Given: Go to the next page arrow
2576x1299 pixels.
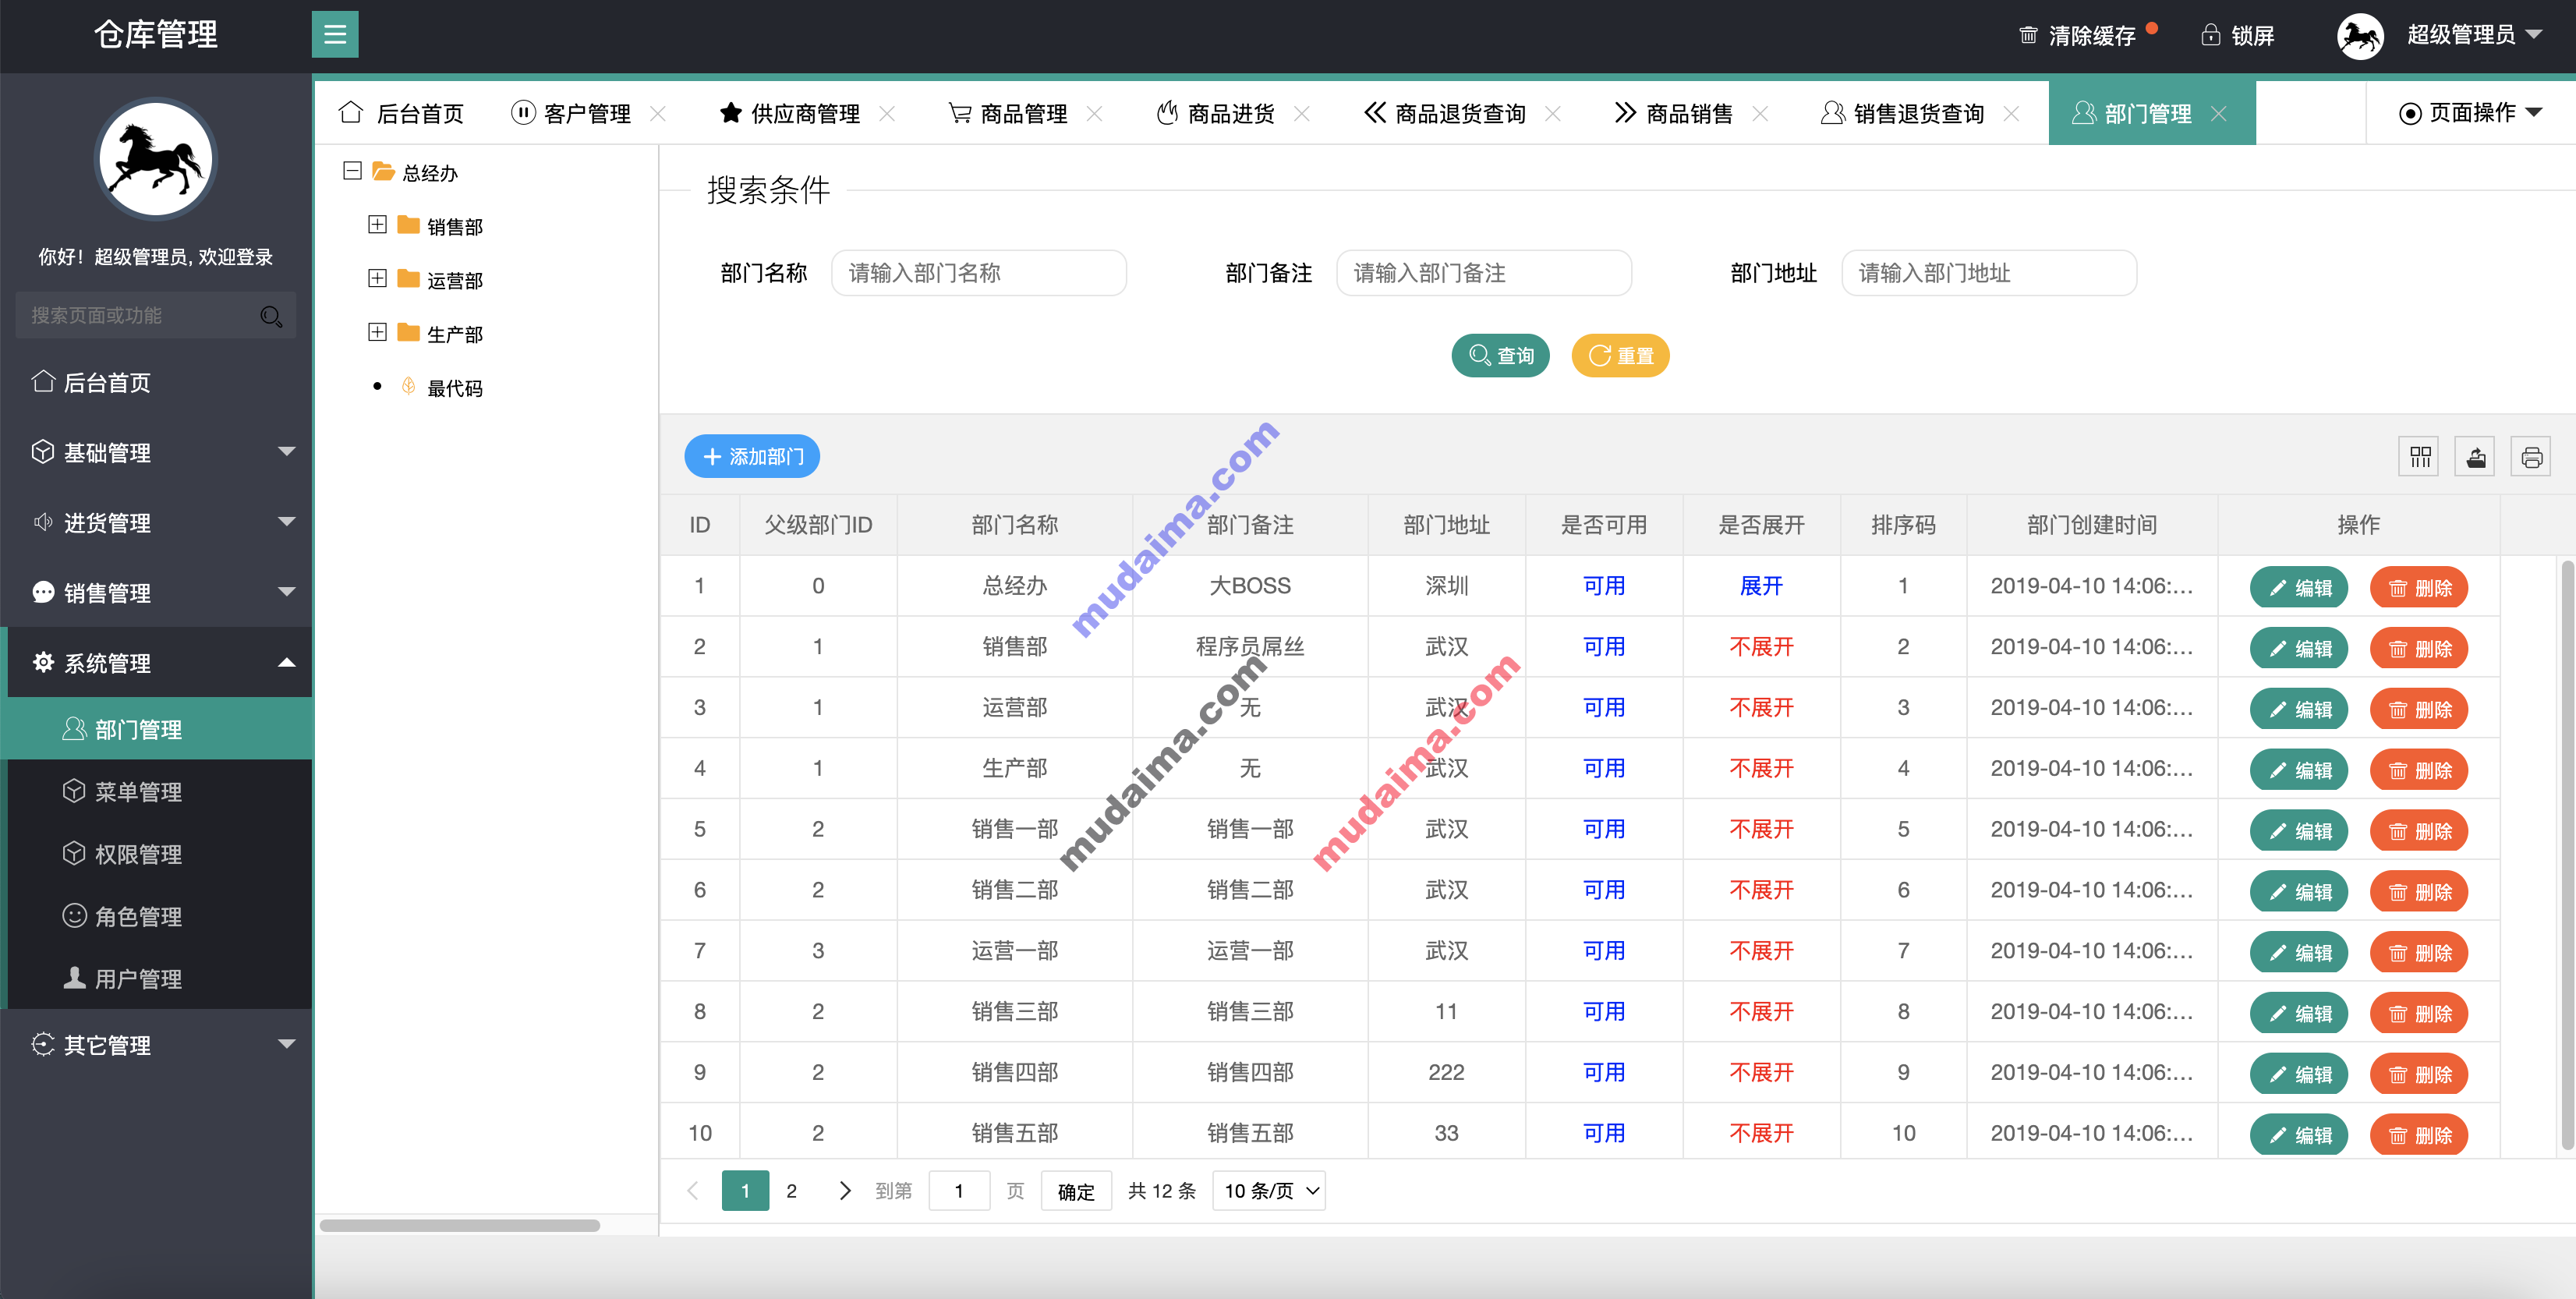Looking at the screenshot, I should coord(845,1191).
